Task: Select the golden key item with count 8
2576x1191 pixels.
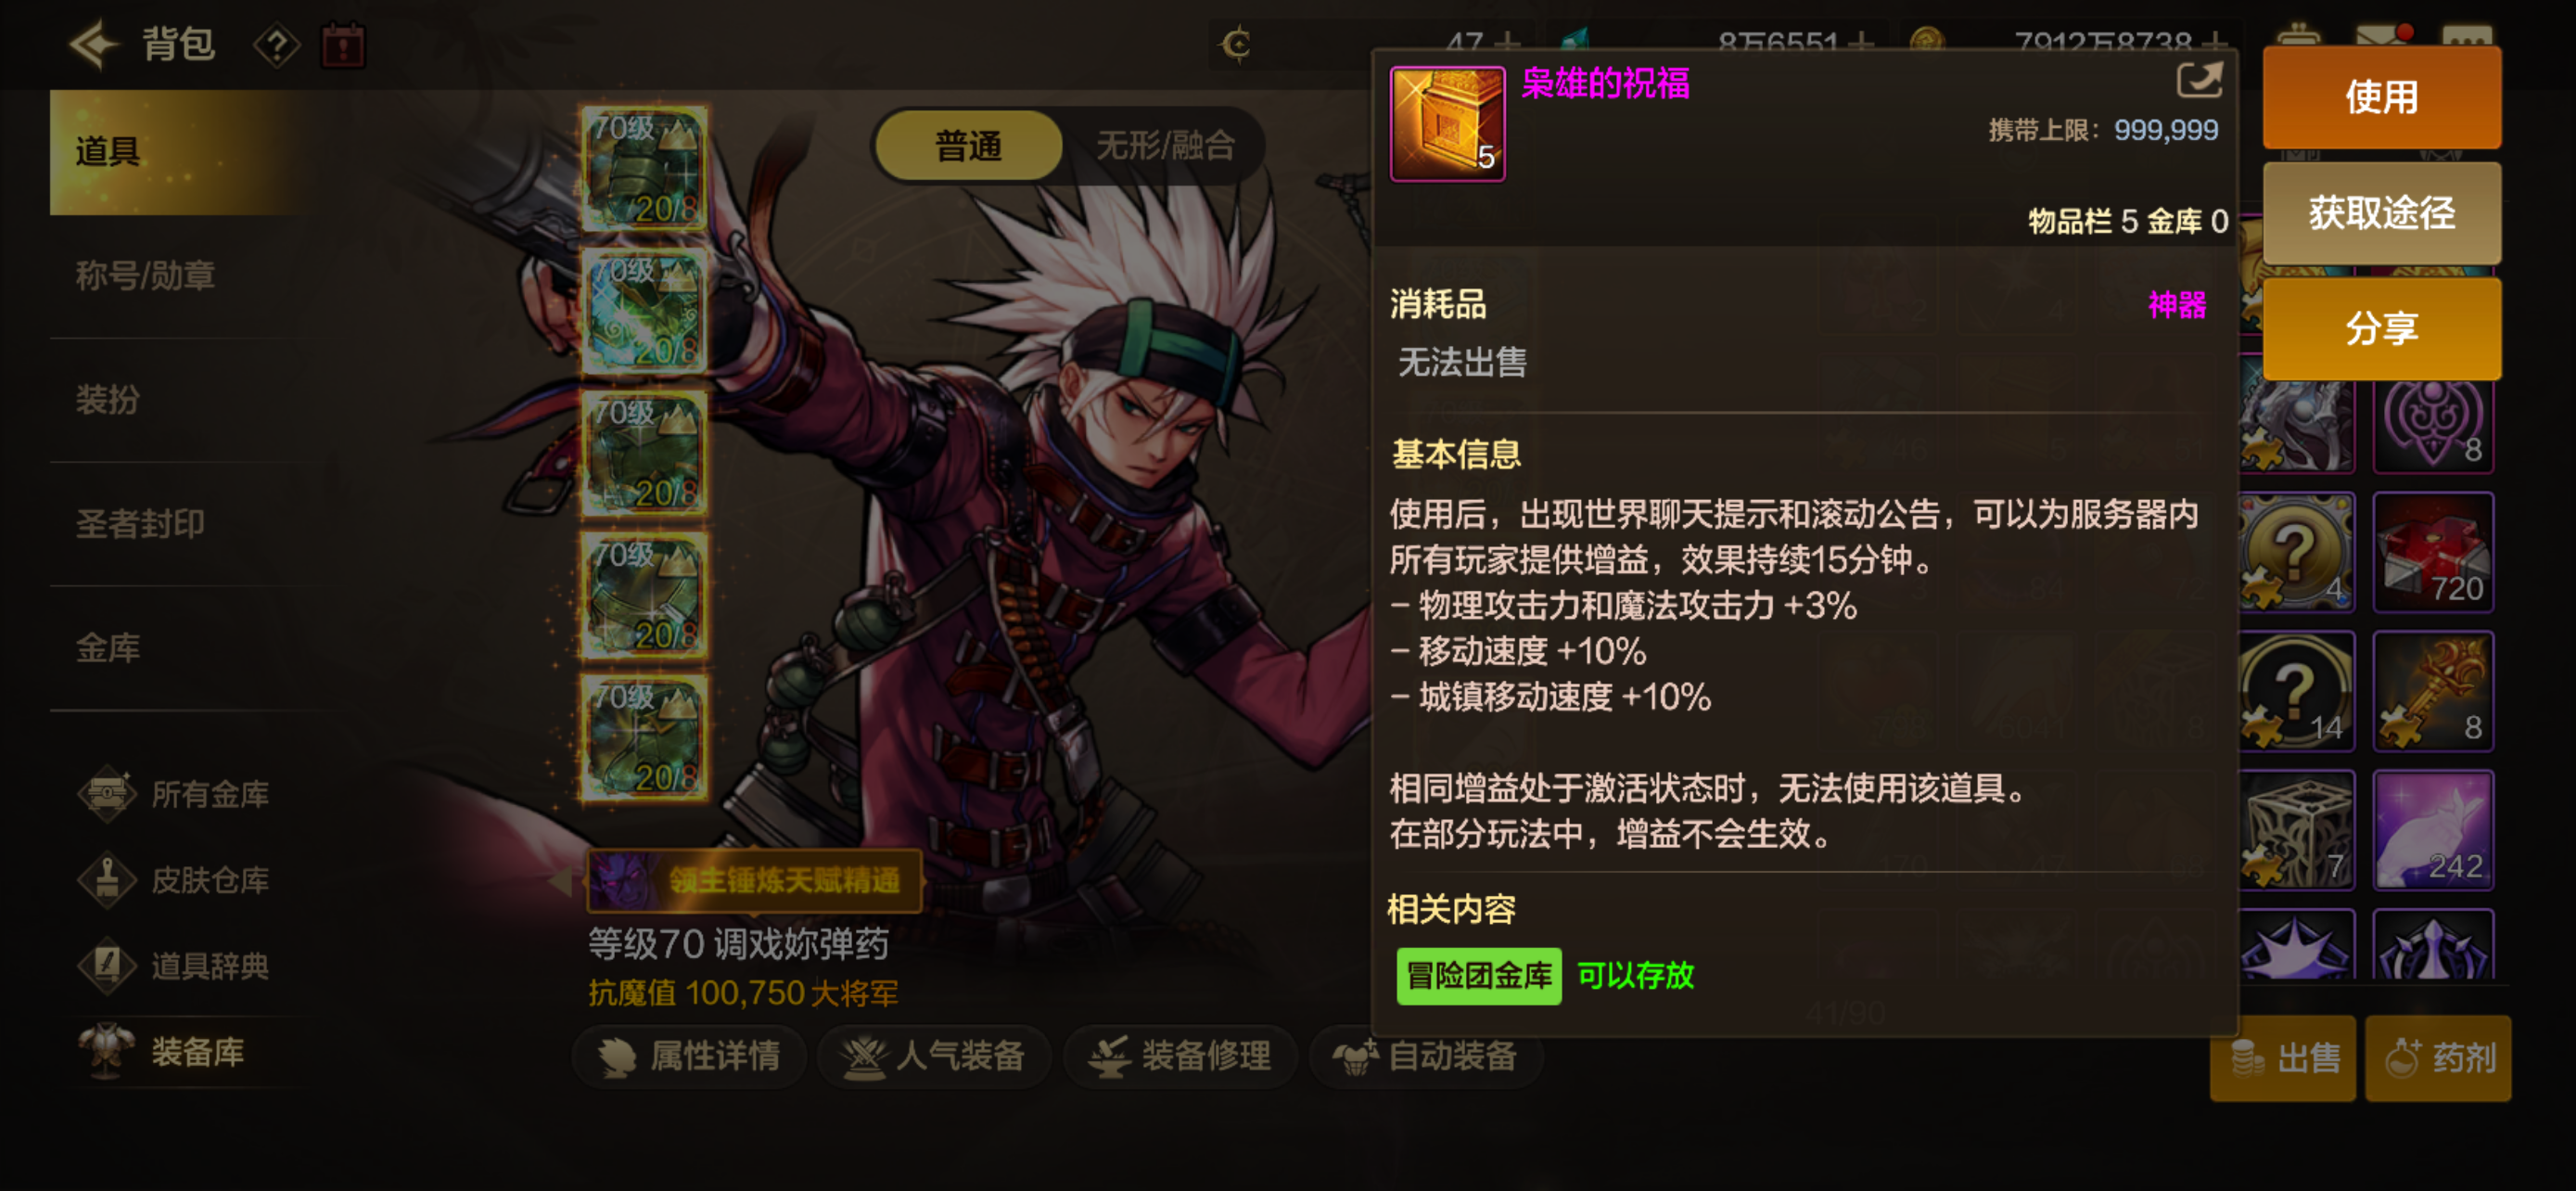Action: click(2433, 691)
